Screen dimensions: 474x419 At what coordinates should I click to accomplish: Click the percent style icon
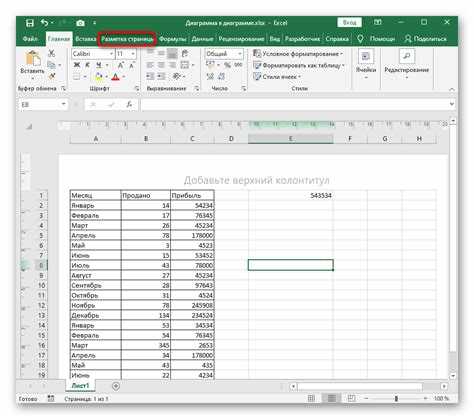pos(227,65)
